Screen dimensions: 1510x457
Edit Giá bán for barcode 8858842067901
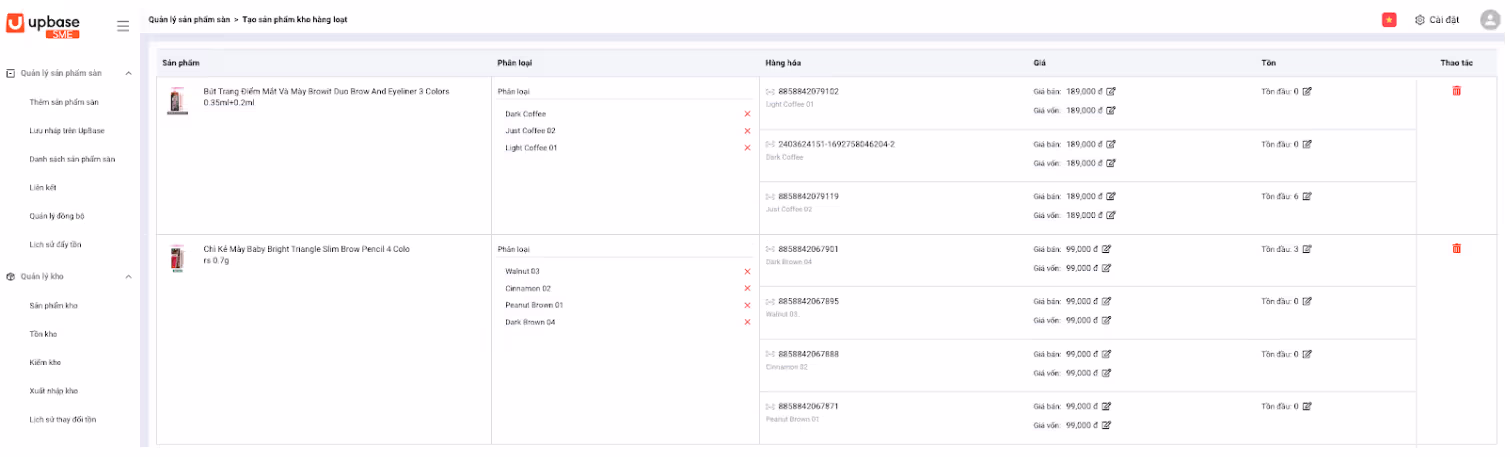[x=1106, y=249]
